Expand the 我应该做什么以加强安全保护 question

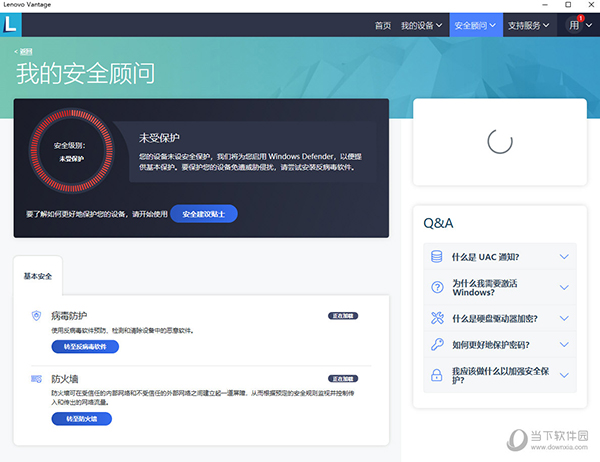[500, 375]
